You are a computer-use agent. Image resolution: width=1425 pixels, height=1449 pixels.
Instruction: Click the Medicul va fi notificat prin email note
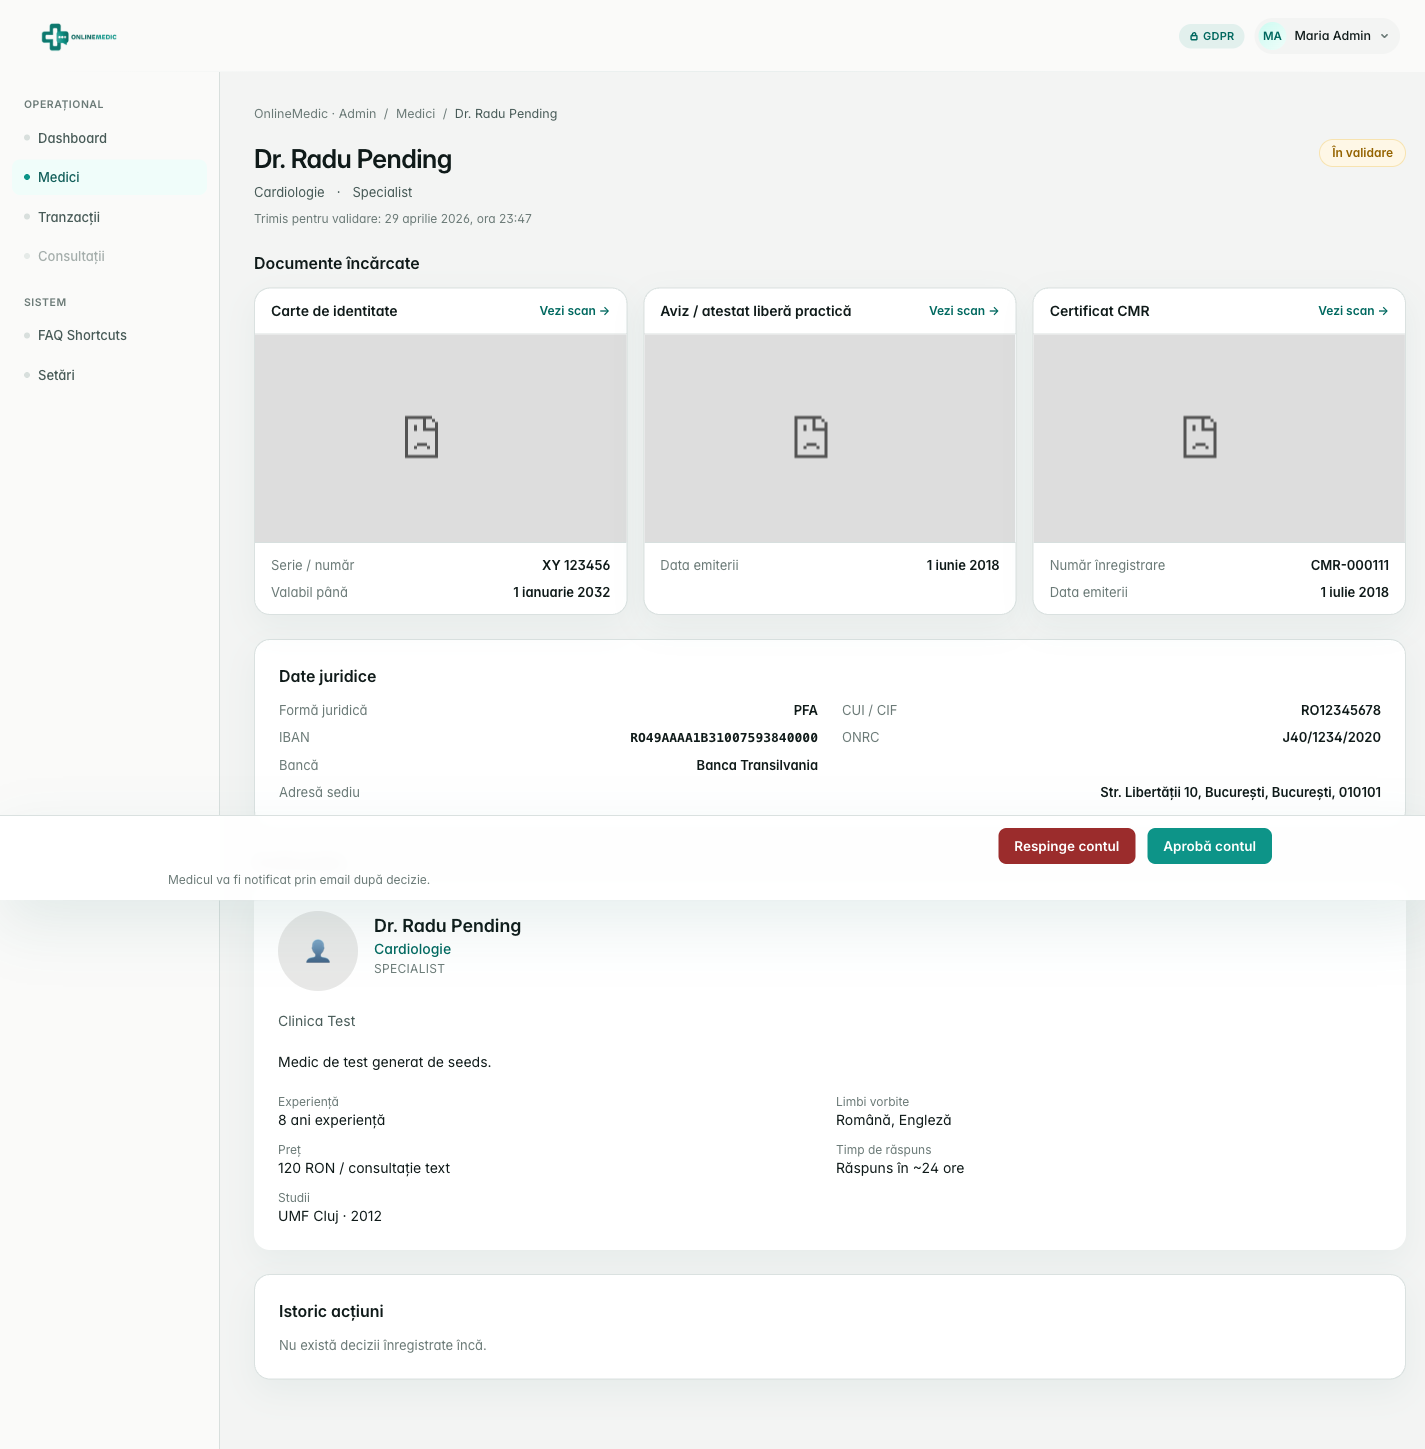click(299, 880)
